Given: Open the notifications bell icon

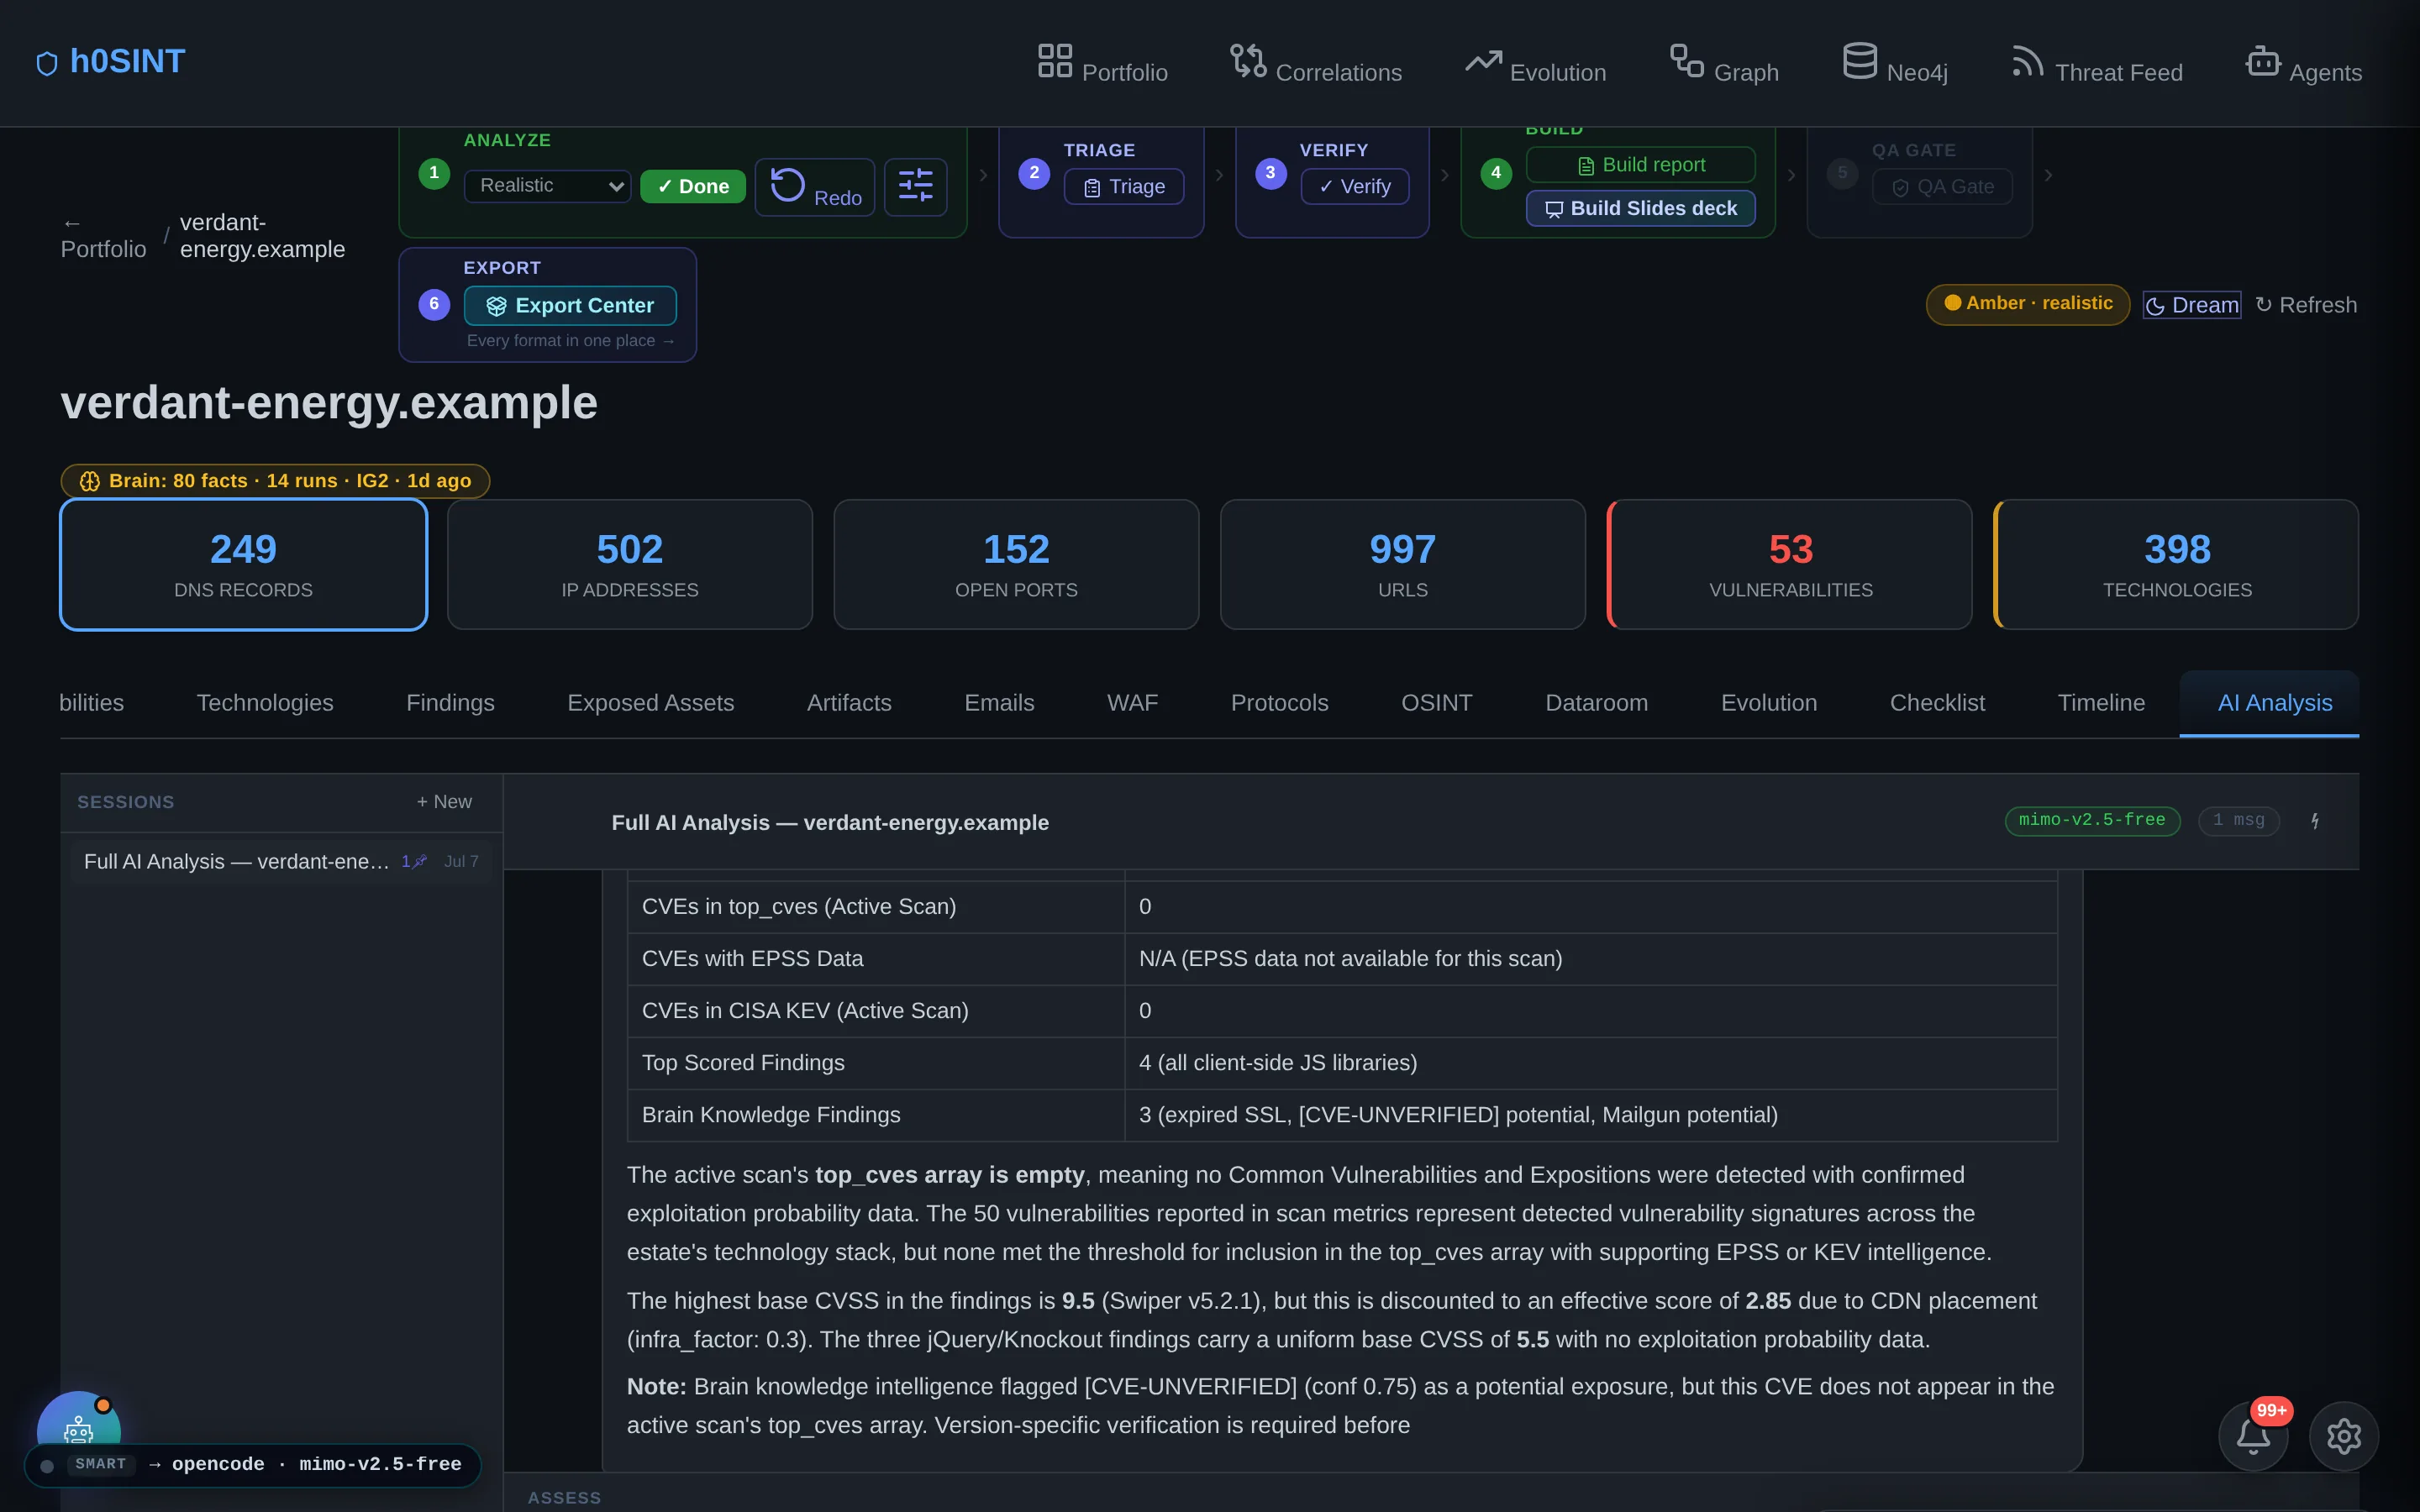Looking at the screenshot, I should (2253, 1436).
